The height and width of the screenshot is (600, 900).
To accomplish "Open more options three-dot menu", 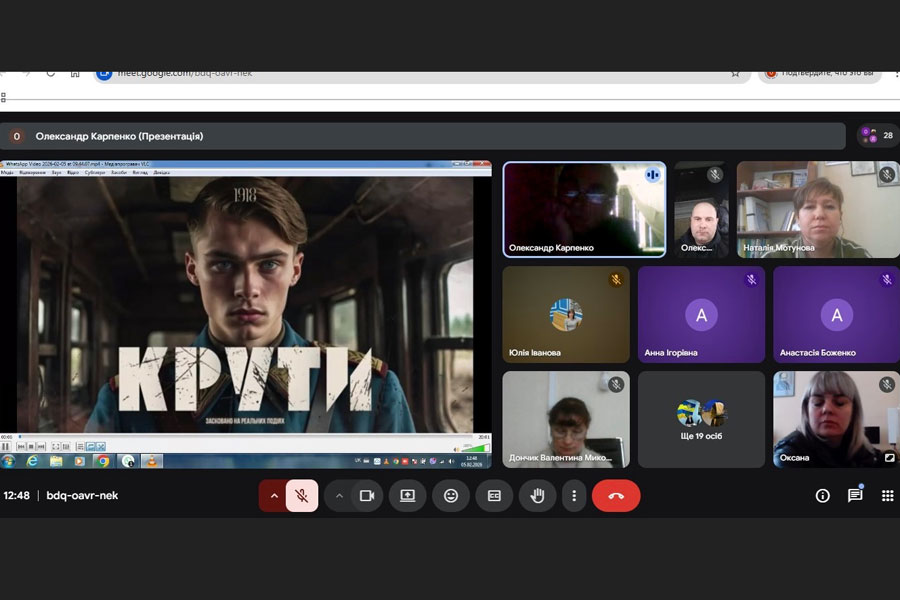I will click(x=573, y=496).
